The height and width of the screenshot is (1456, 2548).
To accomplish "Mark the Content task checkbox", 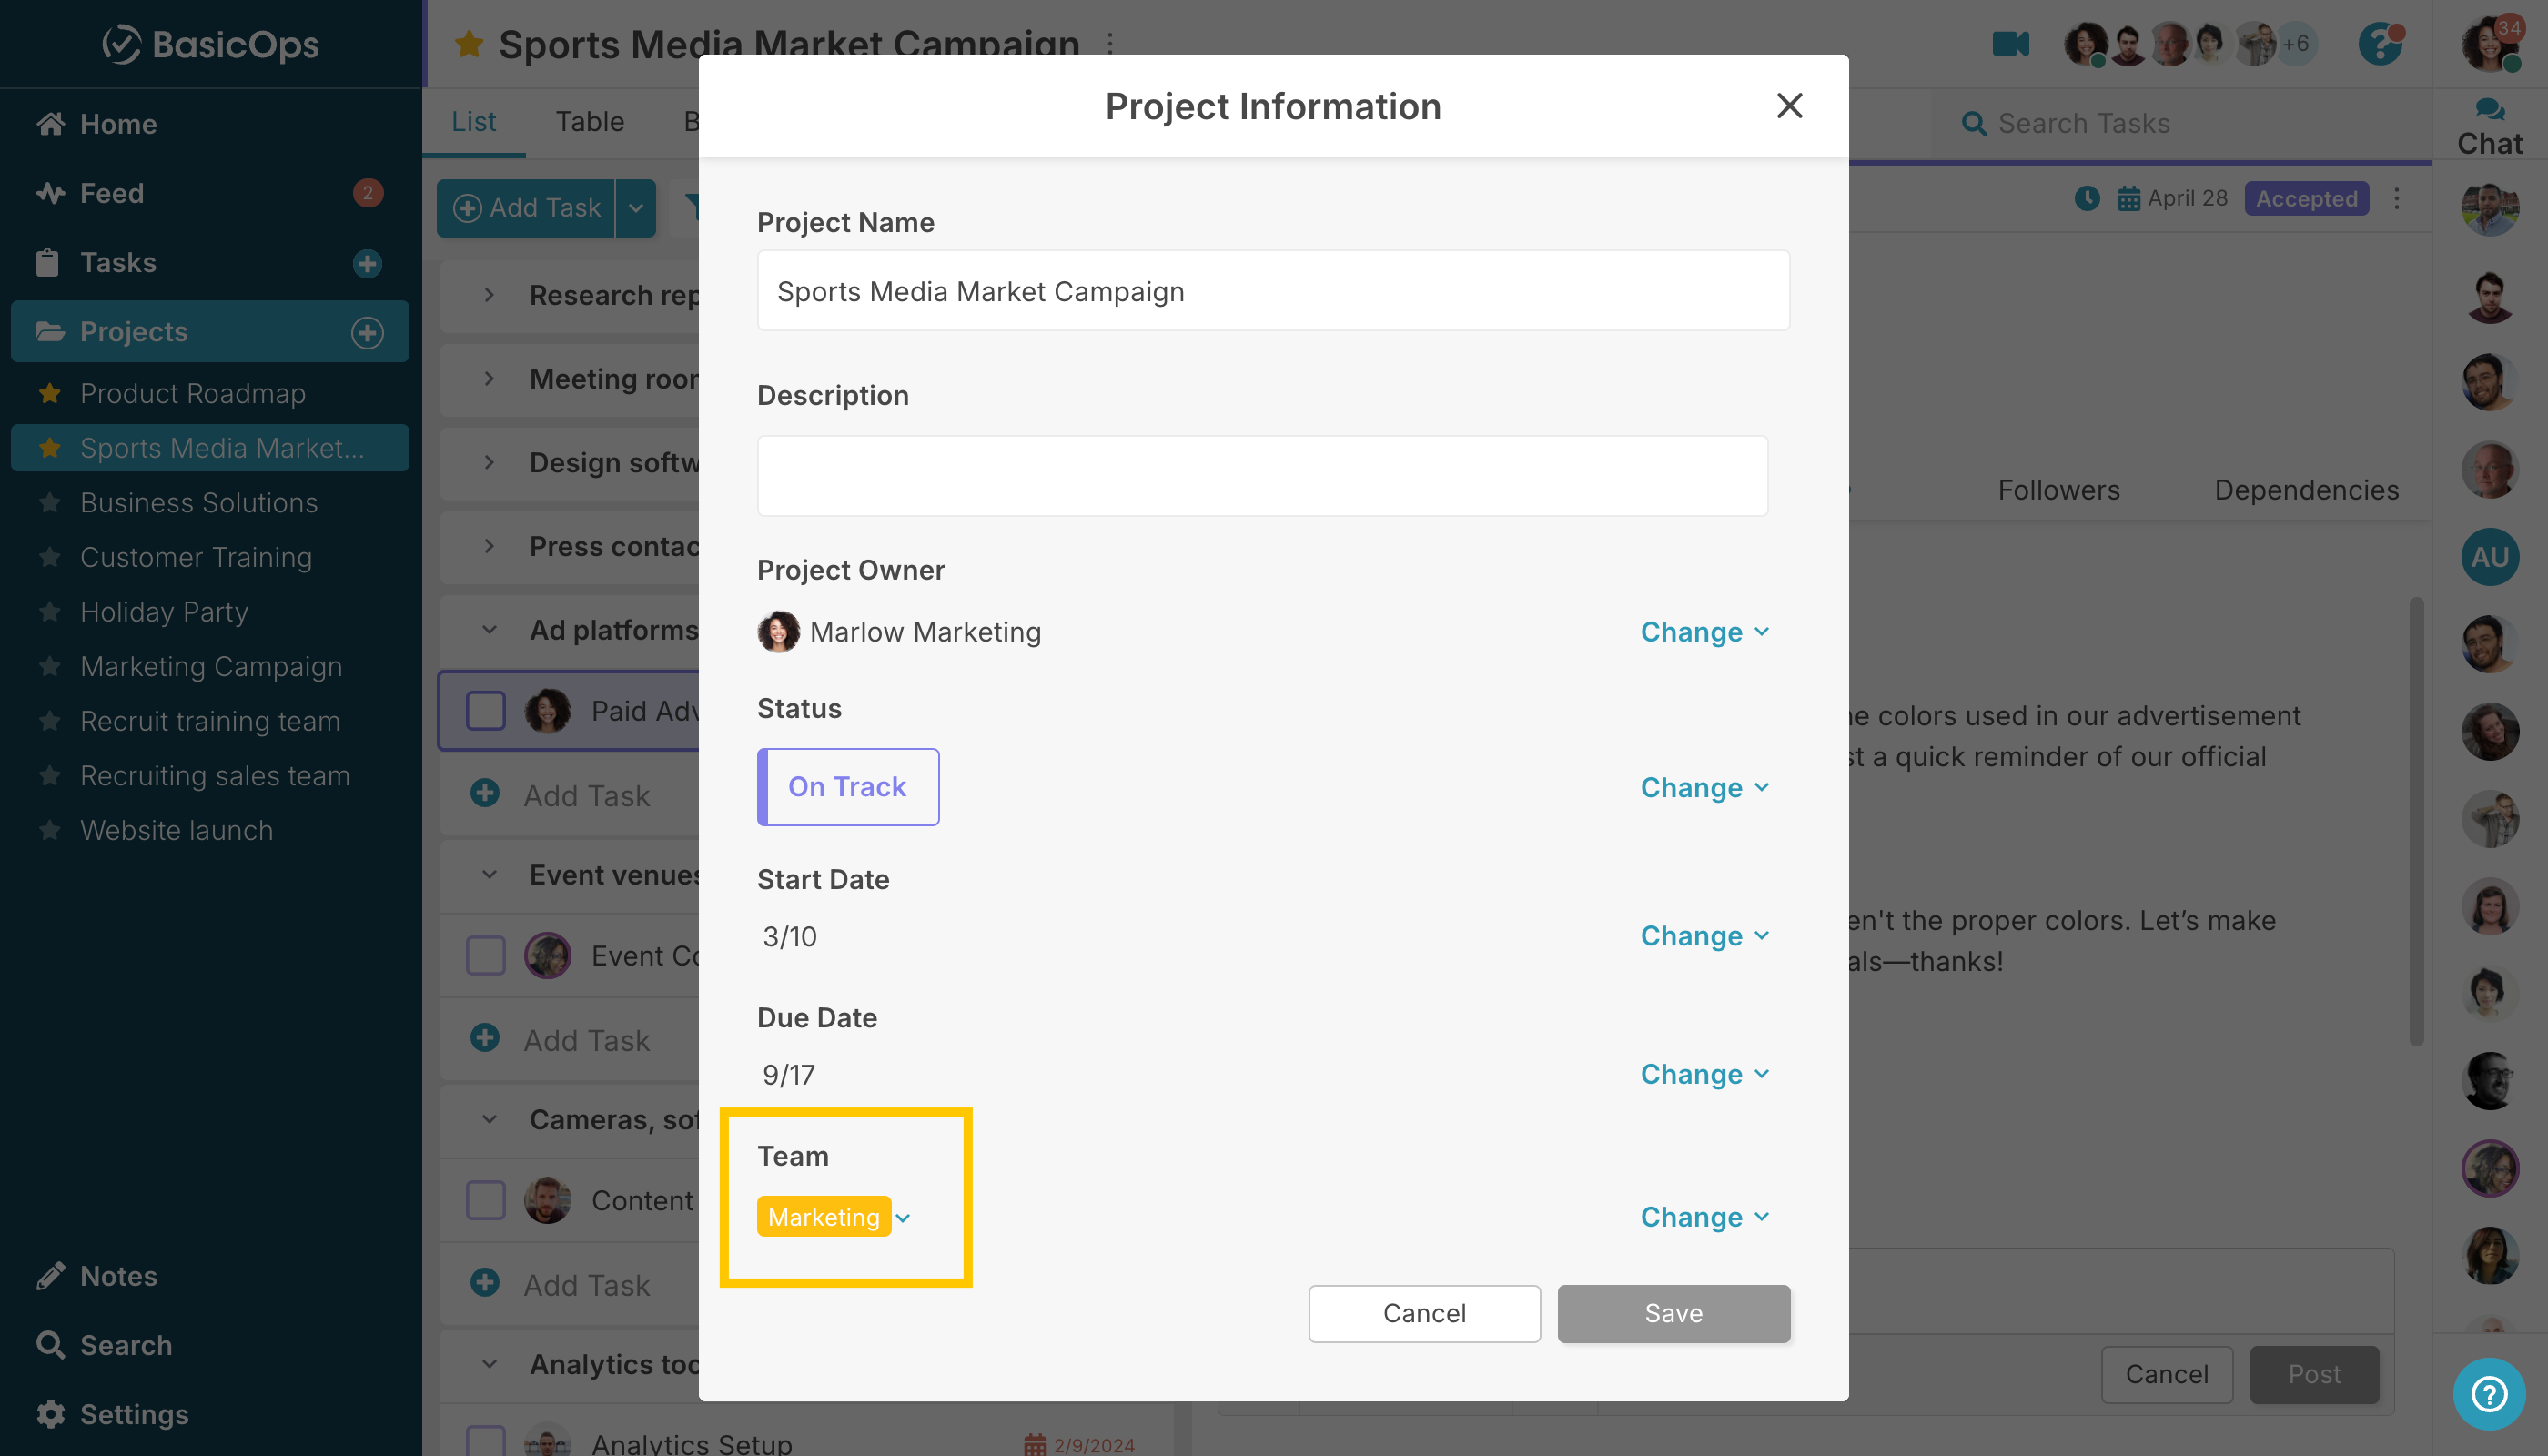I will tap(486, 1200).
